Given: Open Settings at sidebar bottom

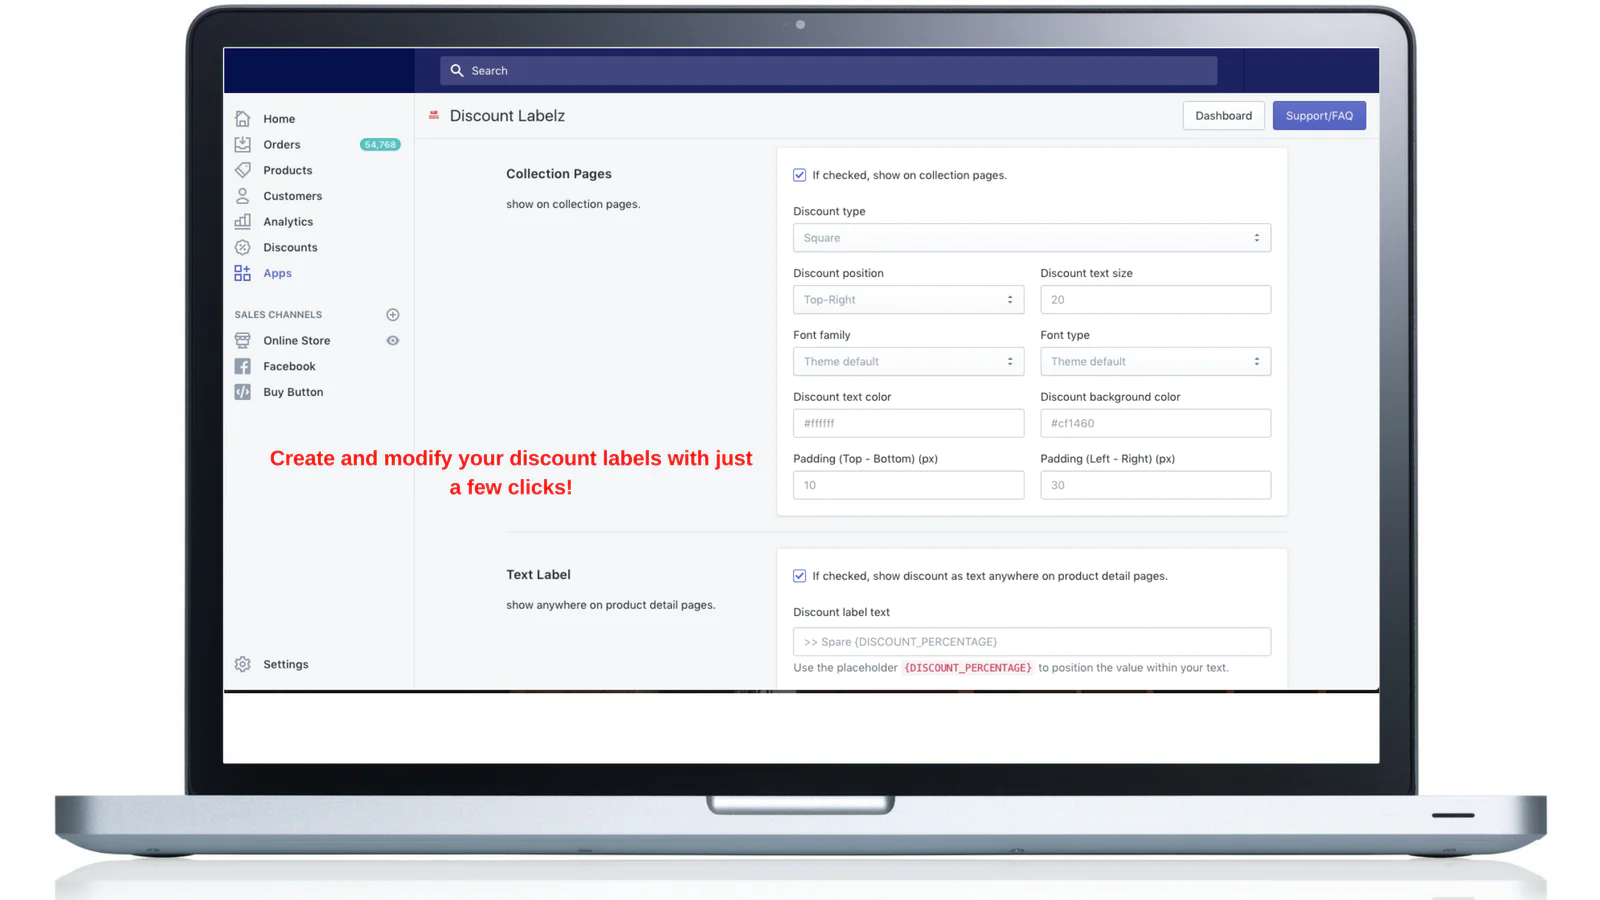Looking at the screenshot, I should click(x=286, y=664).
